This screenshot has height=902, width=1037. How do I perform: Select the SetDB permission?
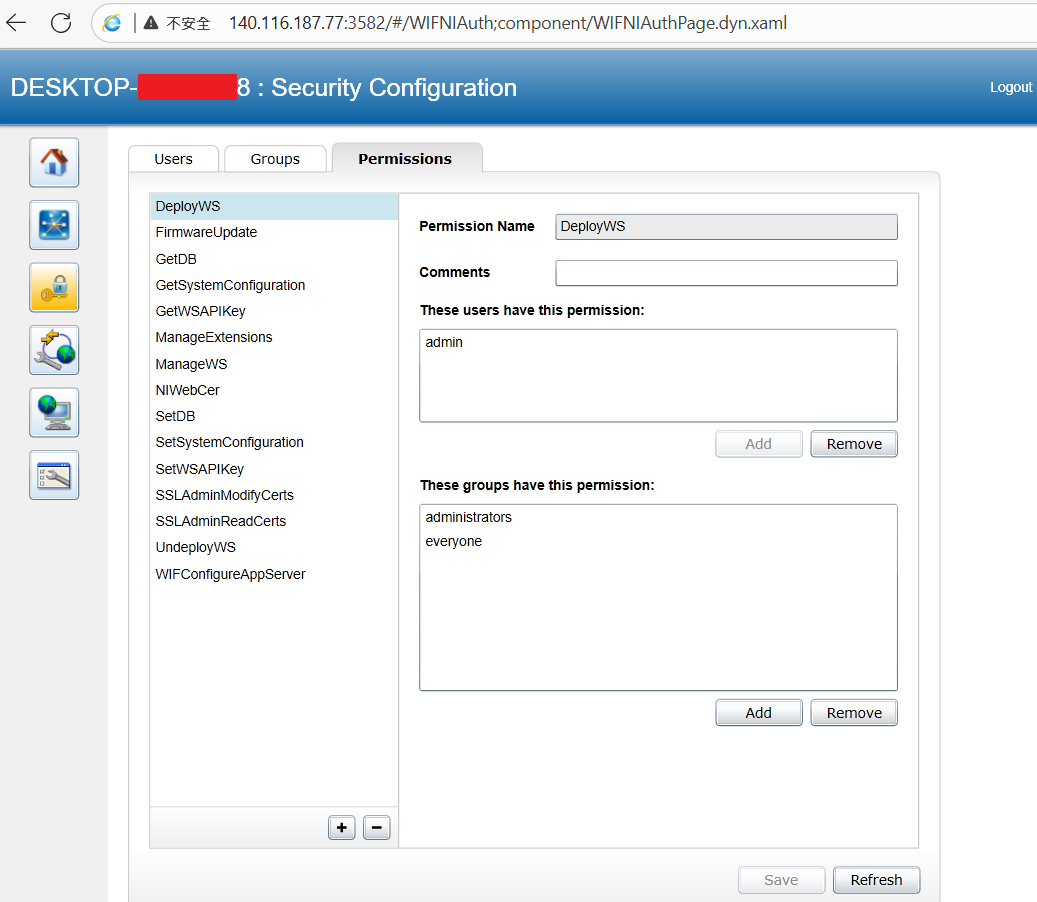(274, 416)
